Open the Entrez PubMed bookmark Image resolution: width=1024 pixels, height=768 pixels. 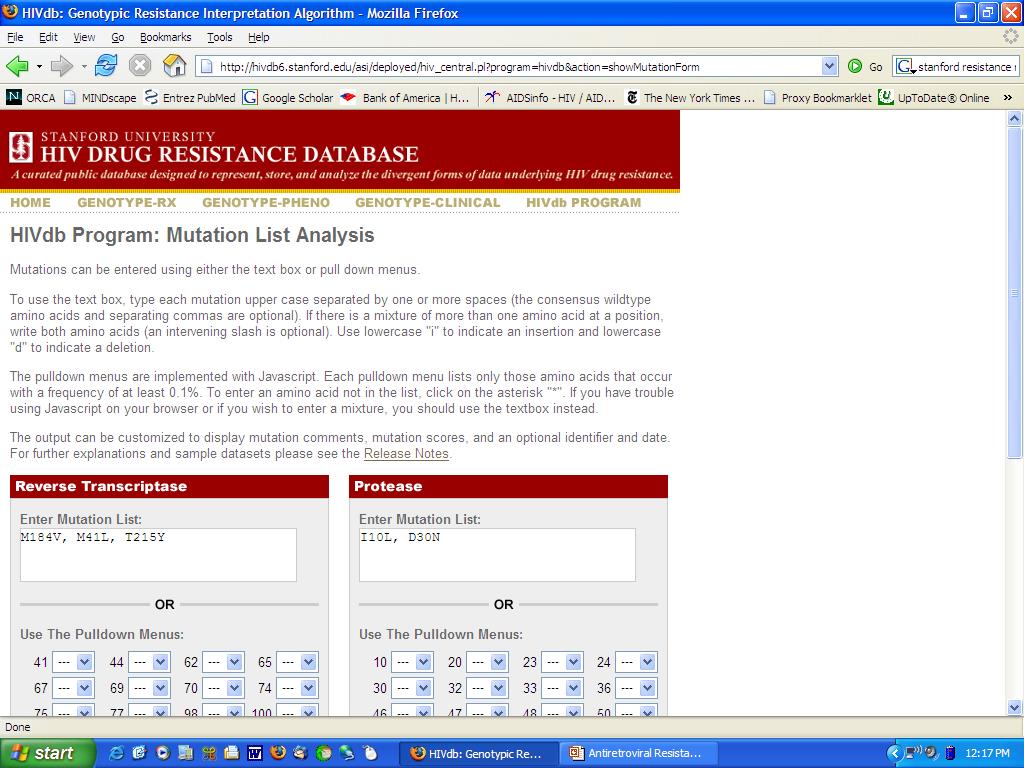[x=190, y=98]
